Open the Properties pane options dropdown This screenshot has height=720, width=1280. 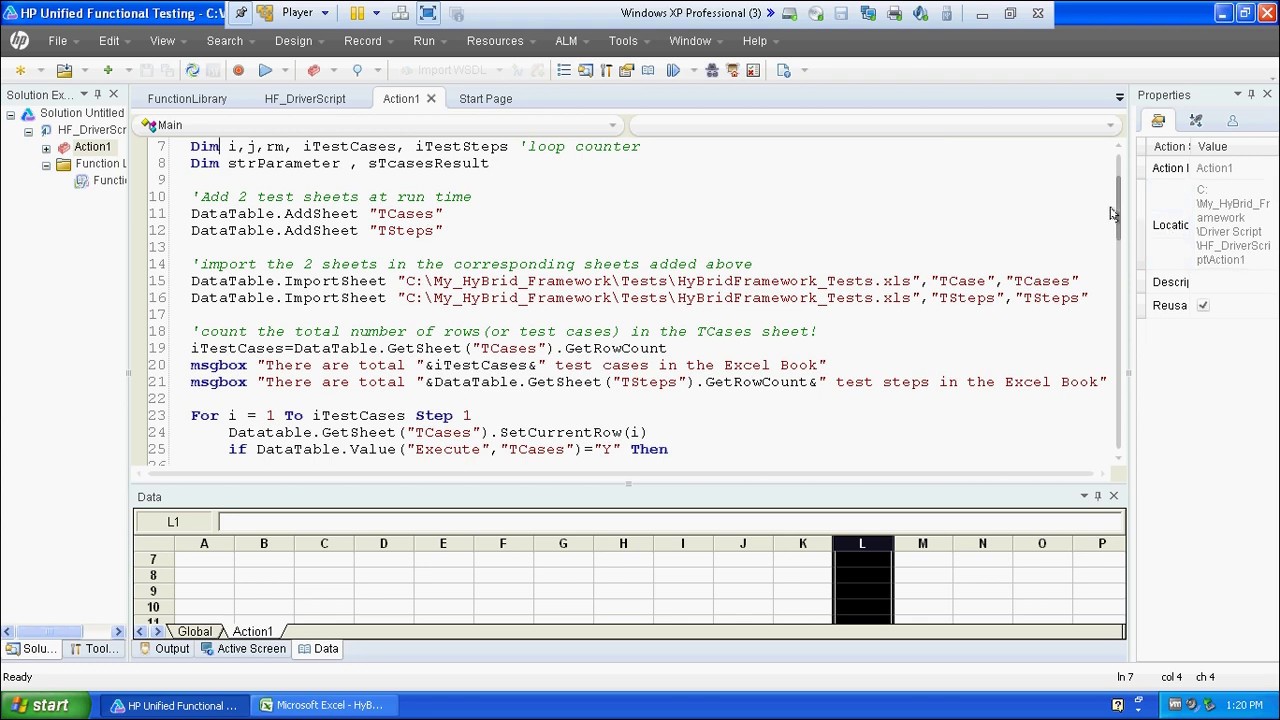[1237, 95]
